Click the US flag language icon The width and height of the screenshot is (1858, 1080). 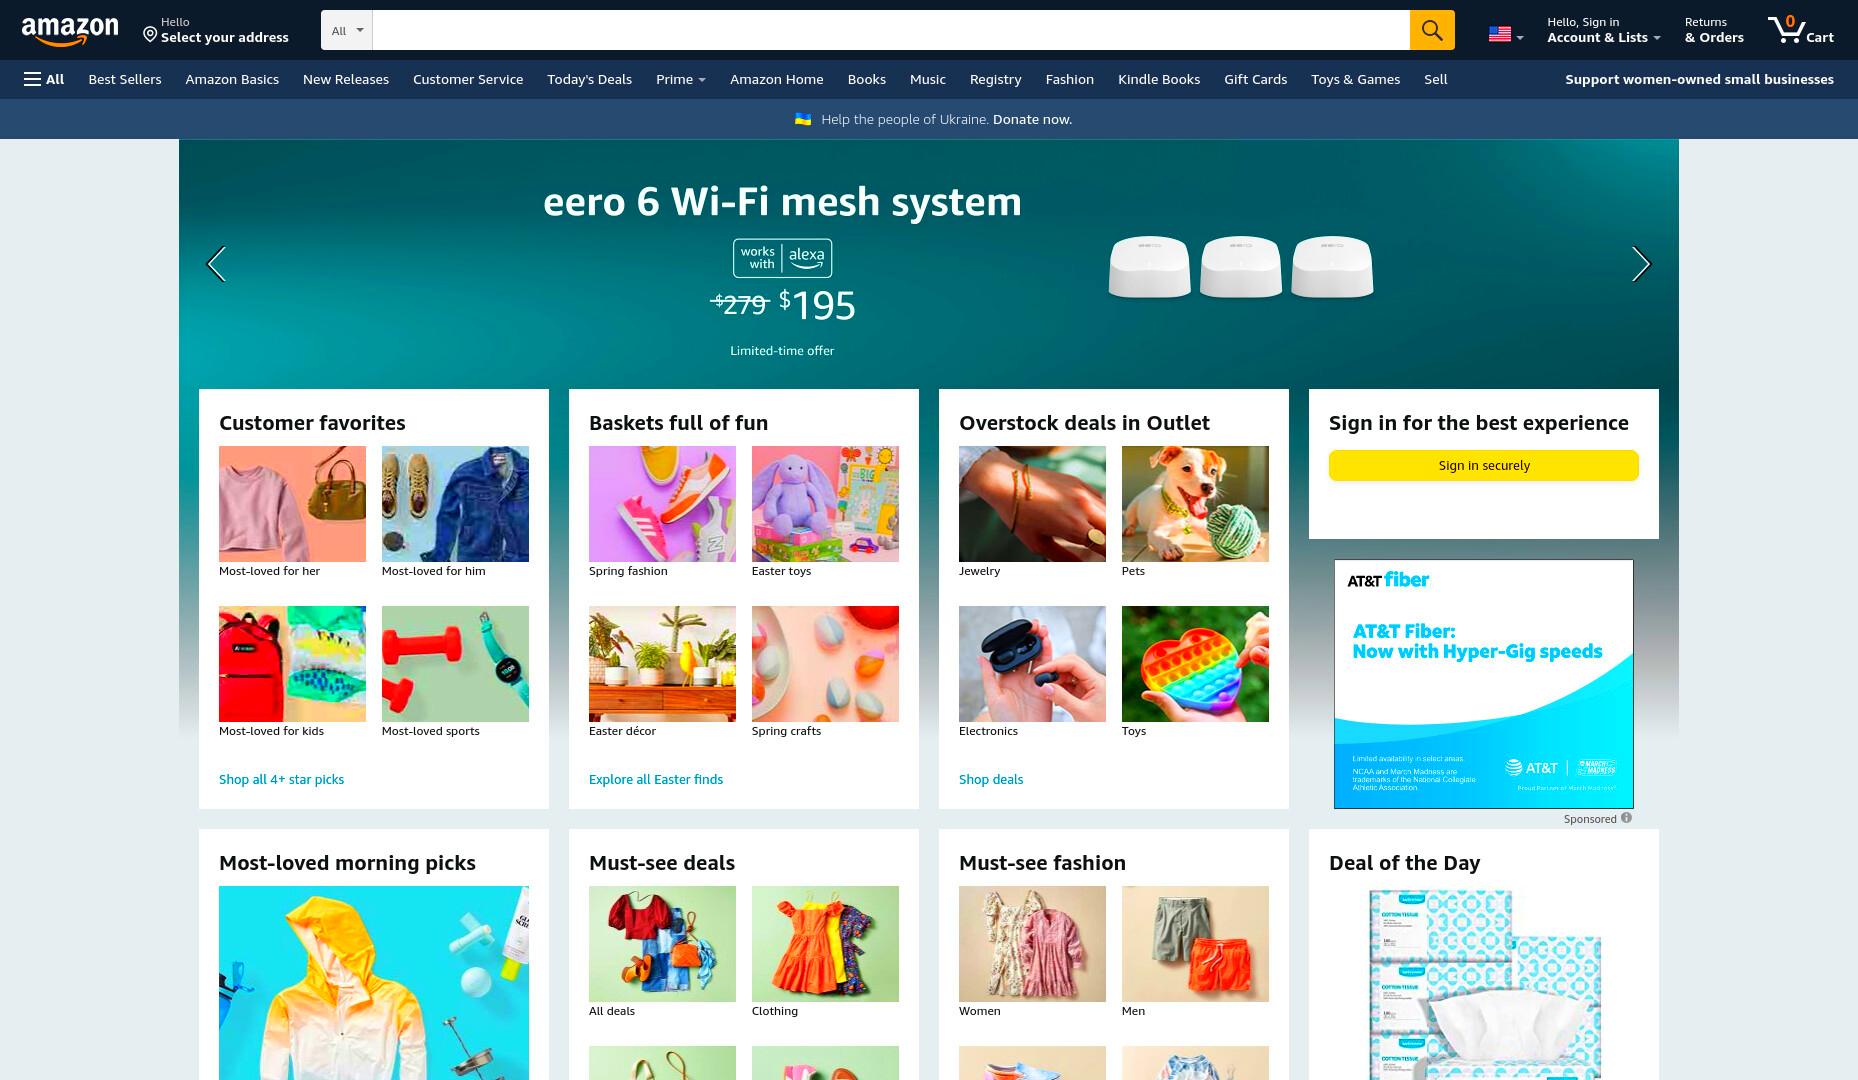(x=1500, y=34)
